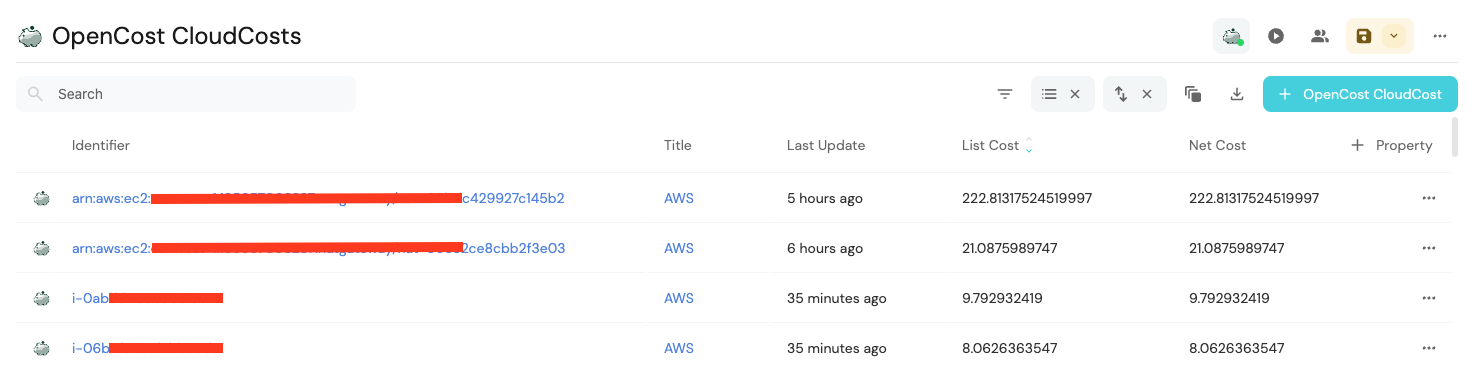Click the Net Cost column header
The height and width of the screenshot is (367, 1474).
1217,145
